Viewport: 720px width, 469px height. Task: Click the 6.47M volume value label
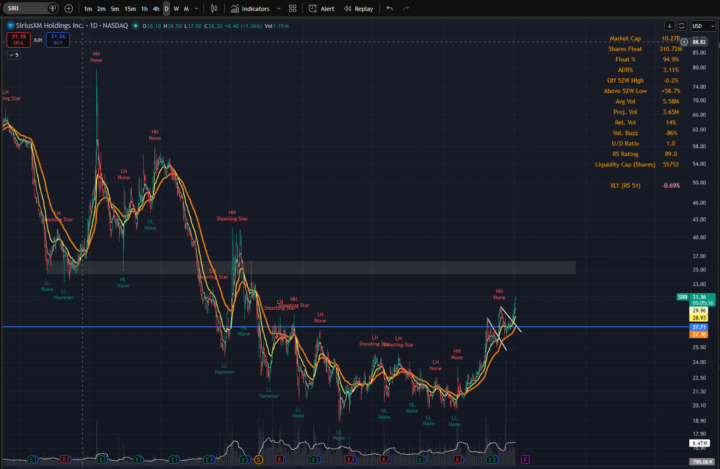pos(699,443)
